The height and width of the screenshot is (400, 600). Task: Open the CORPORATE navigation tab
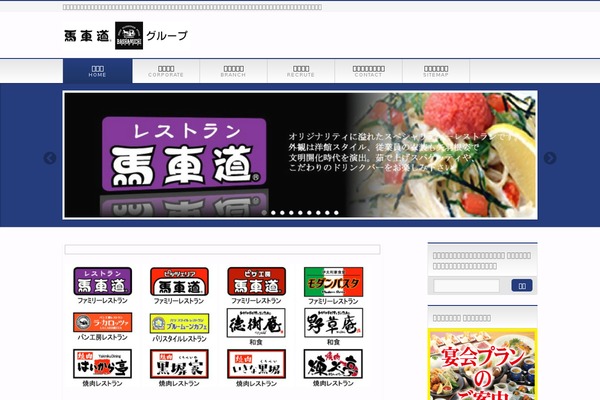166,71
